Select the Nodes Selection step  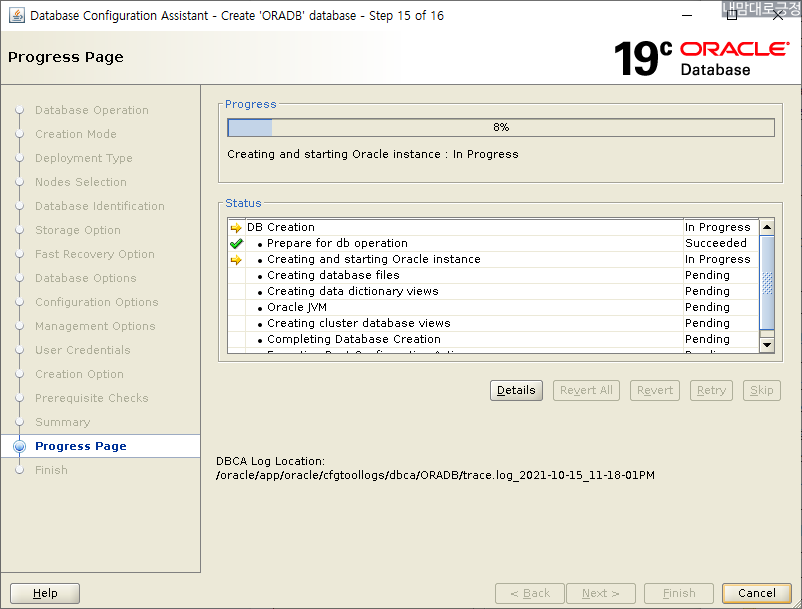(x=80, y=182)
